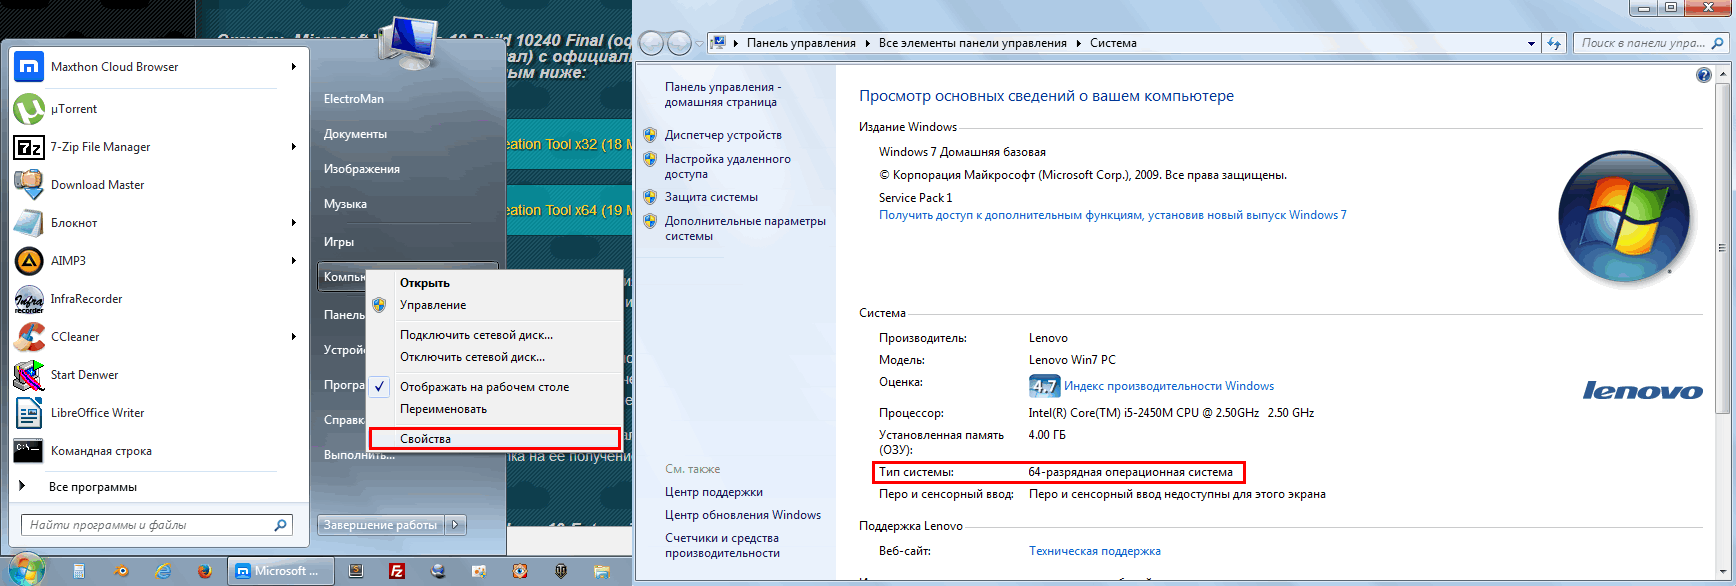Open Центр обновления Windows link

[x=743, y=515]
